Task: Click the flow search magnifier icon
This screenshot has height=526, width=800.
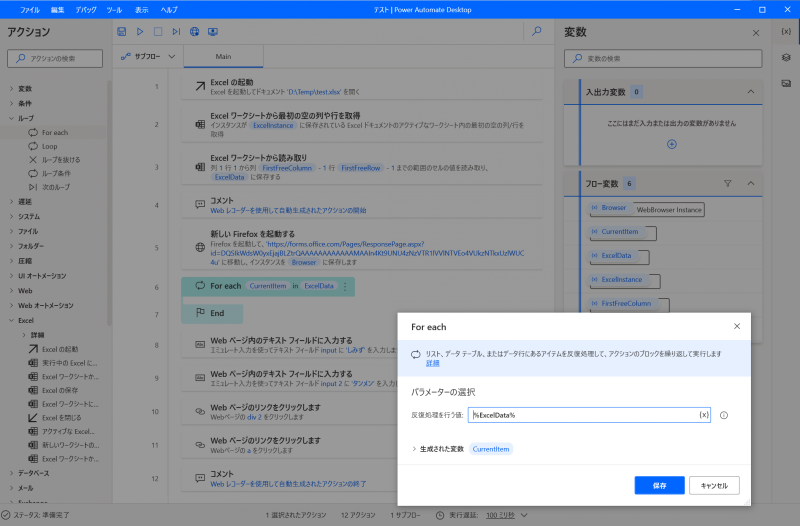Action: [537, 31]
